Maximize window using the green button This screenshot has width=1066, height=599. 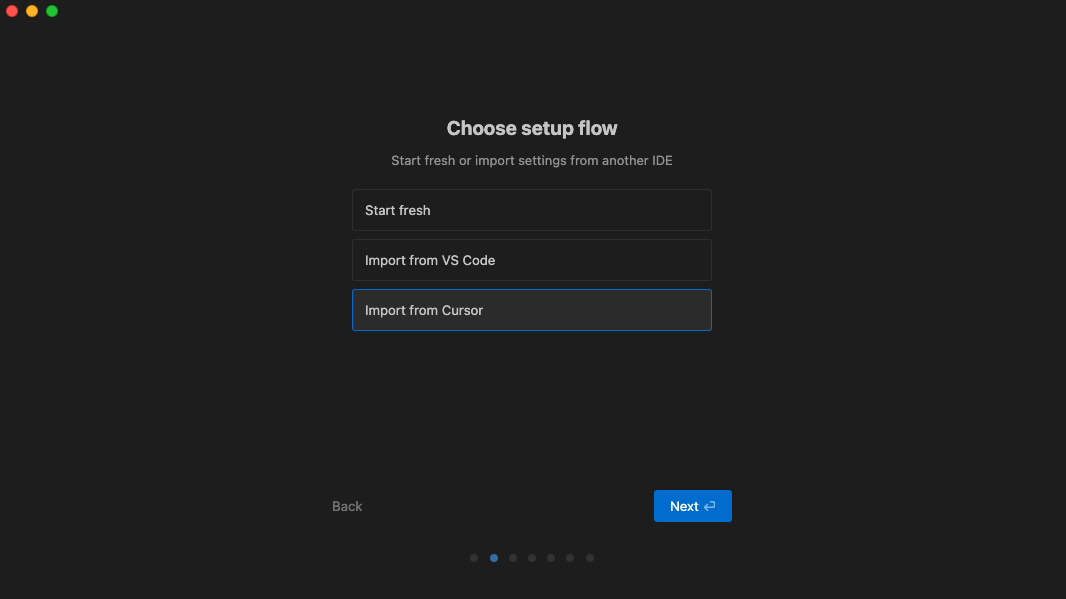(x=52, y=11)
